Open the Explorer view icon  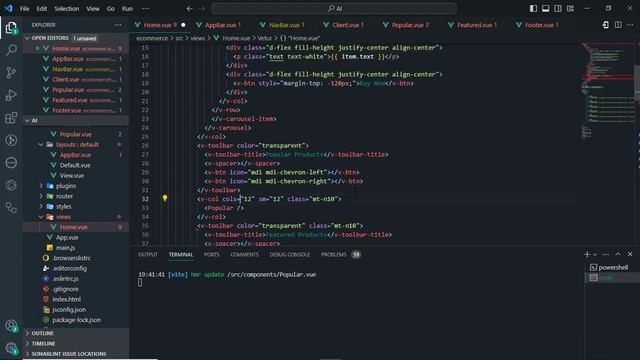(11, 28)
